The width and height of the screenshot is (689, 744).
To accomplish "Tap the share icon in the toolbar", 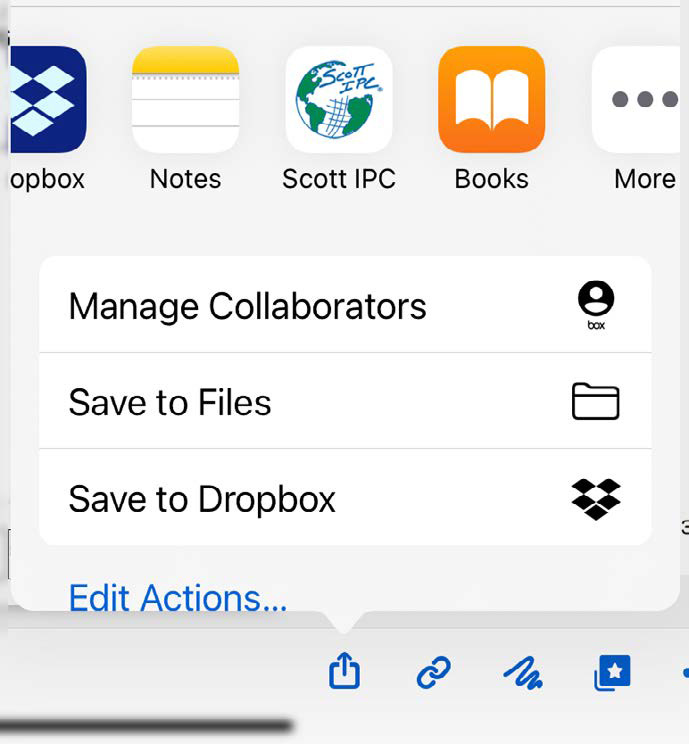I will point(344,670).
